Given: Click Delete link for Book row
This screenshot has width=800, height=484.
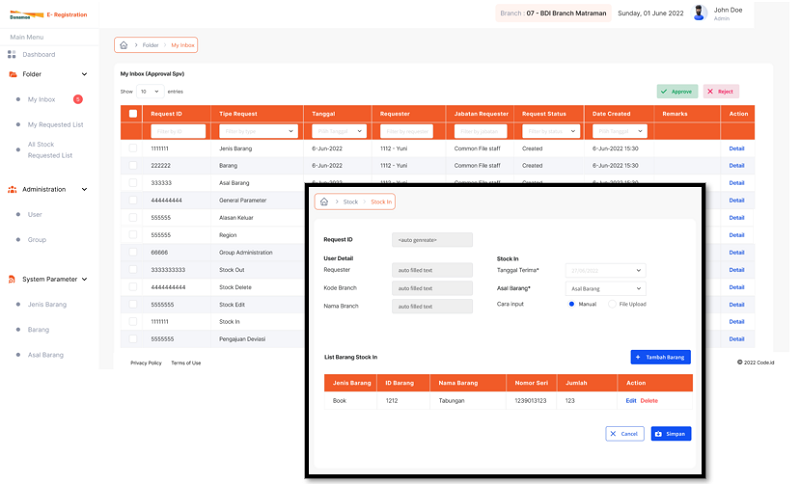Looking at the screenshot, I should click(x=649, y=400).
